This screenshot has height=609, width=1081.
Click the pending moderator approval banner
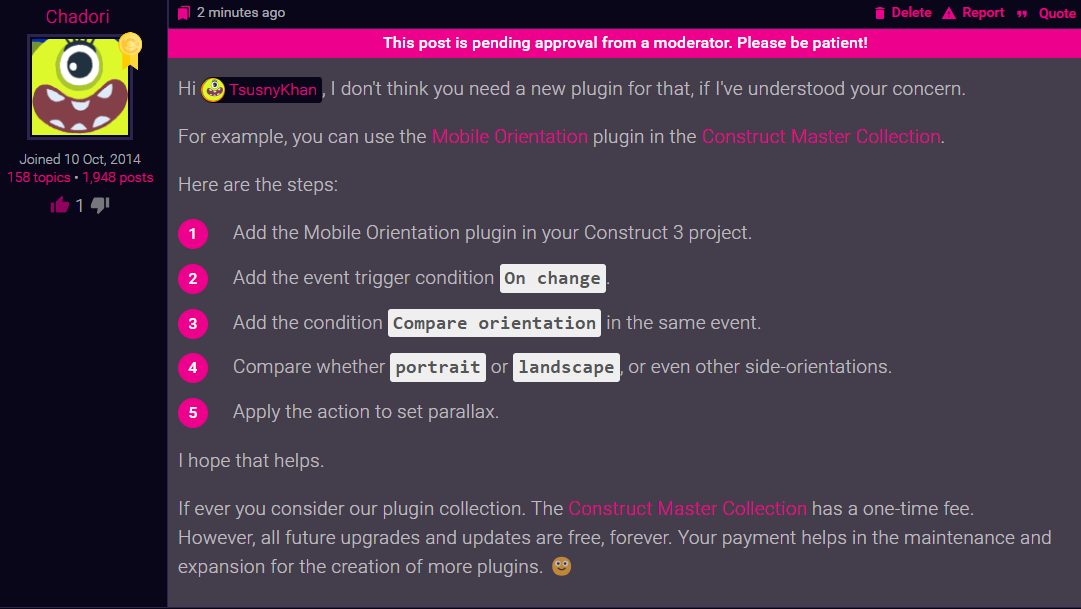(625, 43)
